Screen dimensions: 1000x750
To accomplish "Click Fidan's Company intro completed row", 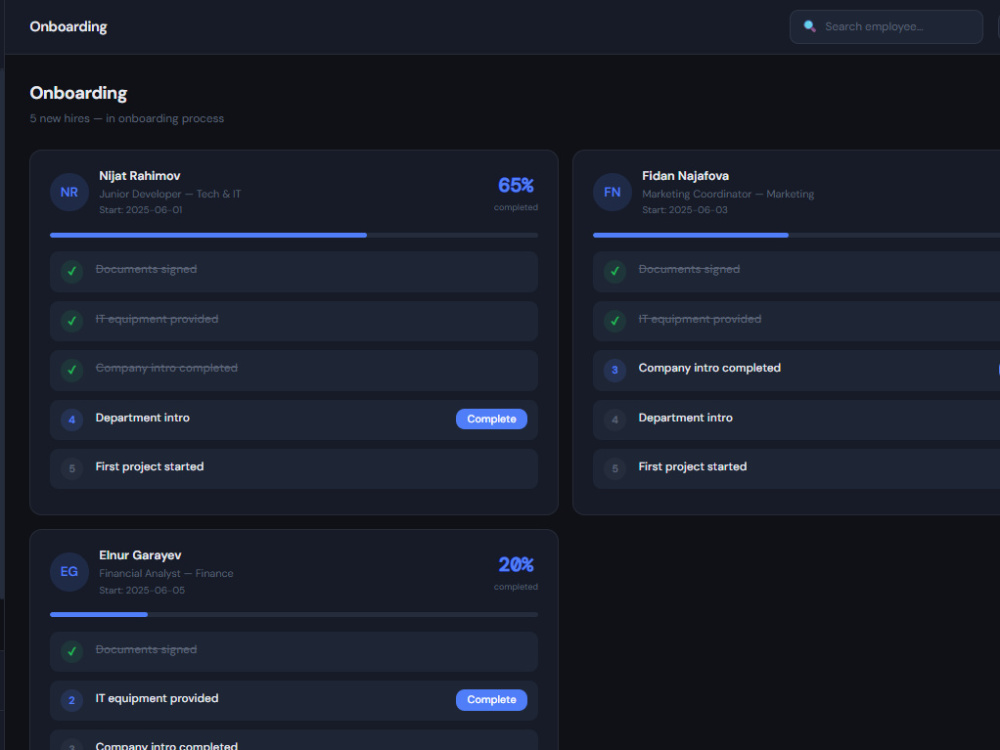I will tap(797, 370).
